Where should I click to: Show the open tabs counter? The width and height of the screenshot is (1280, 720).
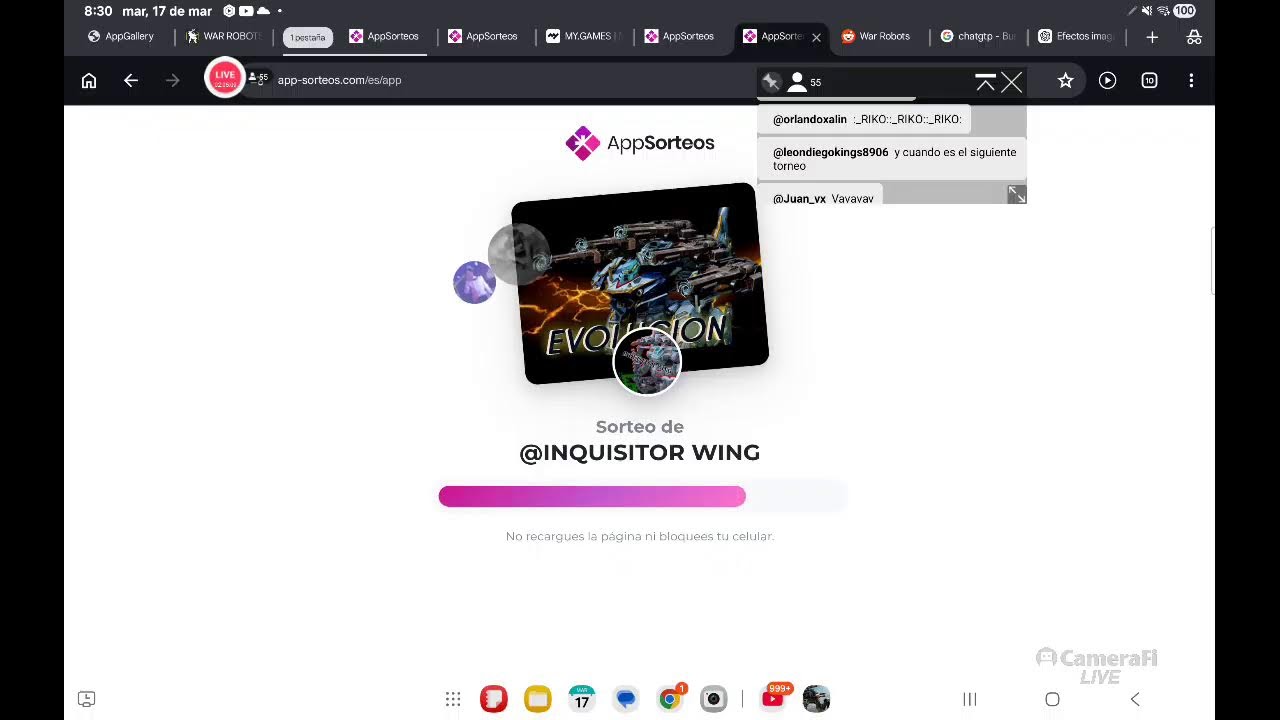point(1149,81)
